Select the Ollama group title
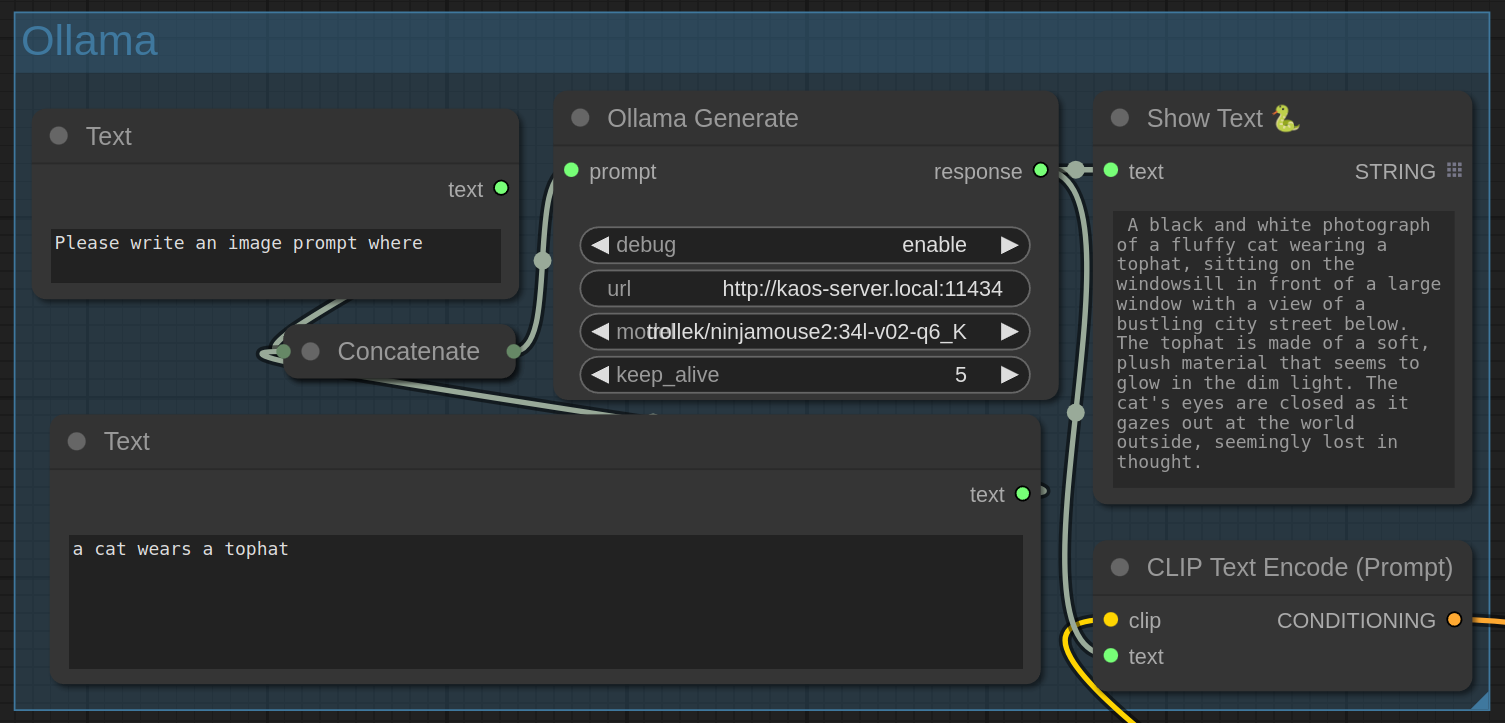This screenshot has height=723, width=1505. pyautogui.click(x=90, y=41)
